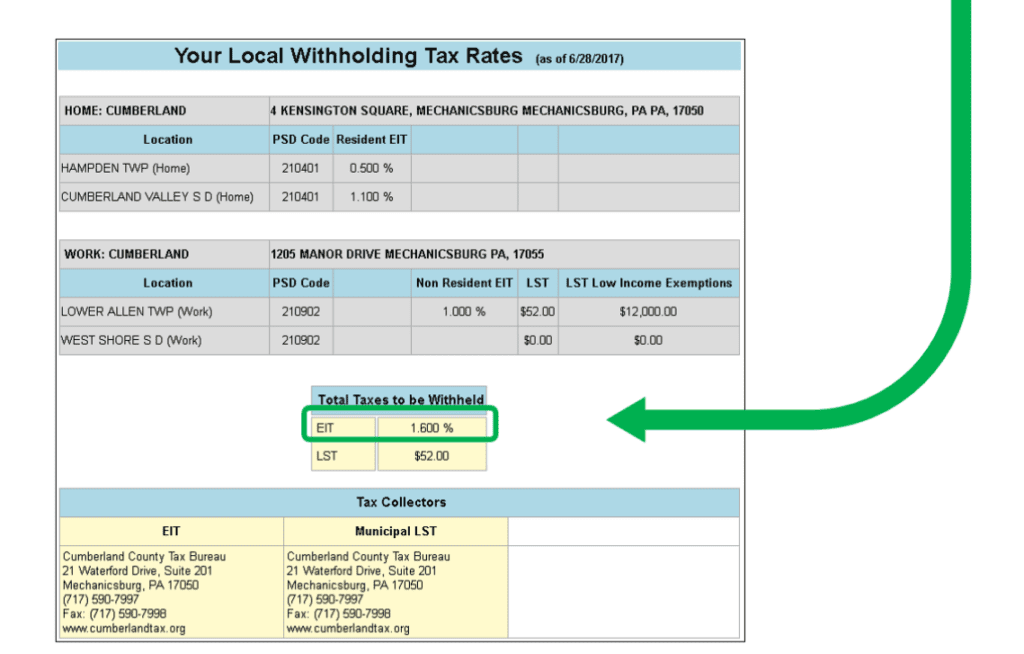Click the total LST $52.00 value cell
This screenshot has height=654, width=1024.
pyautogui.click(x=431, y=456)
